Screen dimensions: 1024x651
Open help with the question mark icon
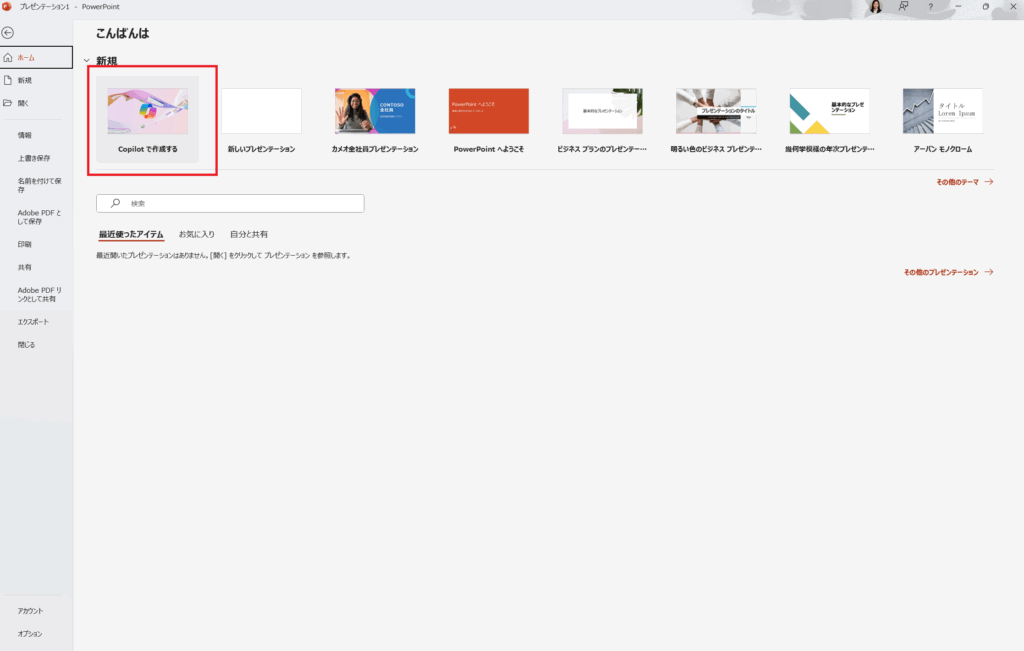pos(931,7)
